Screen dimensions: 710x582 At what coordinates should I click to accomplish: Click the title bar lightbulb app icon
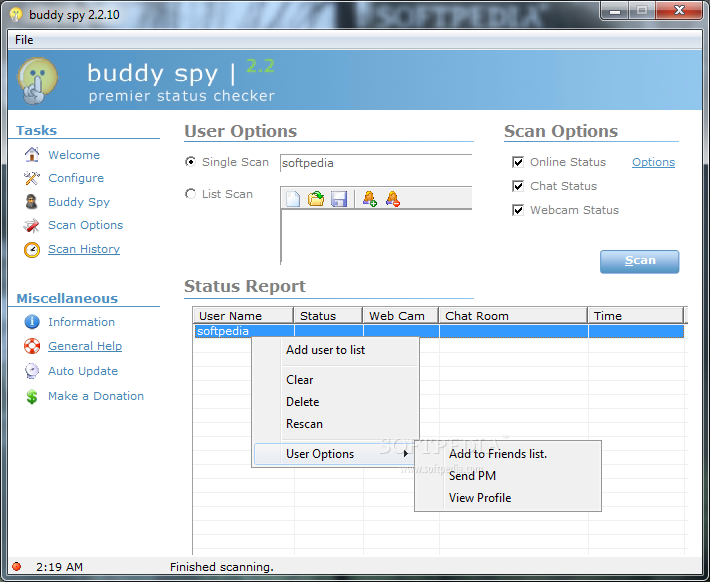pos(16,14)
